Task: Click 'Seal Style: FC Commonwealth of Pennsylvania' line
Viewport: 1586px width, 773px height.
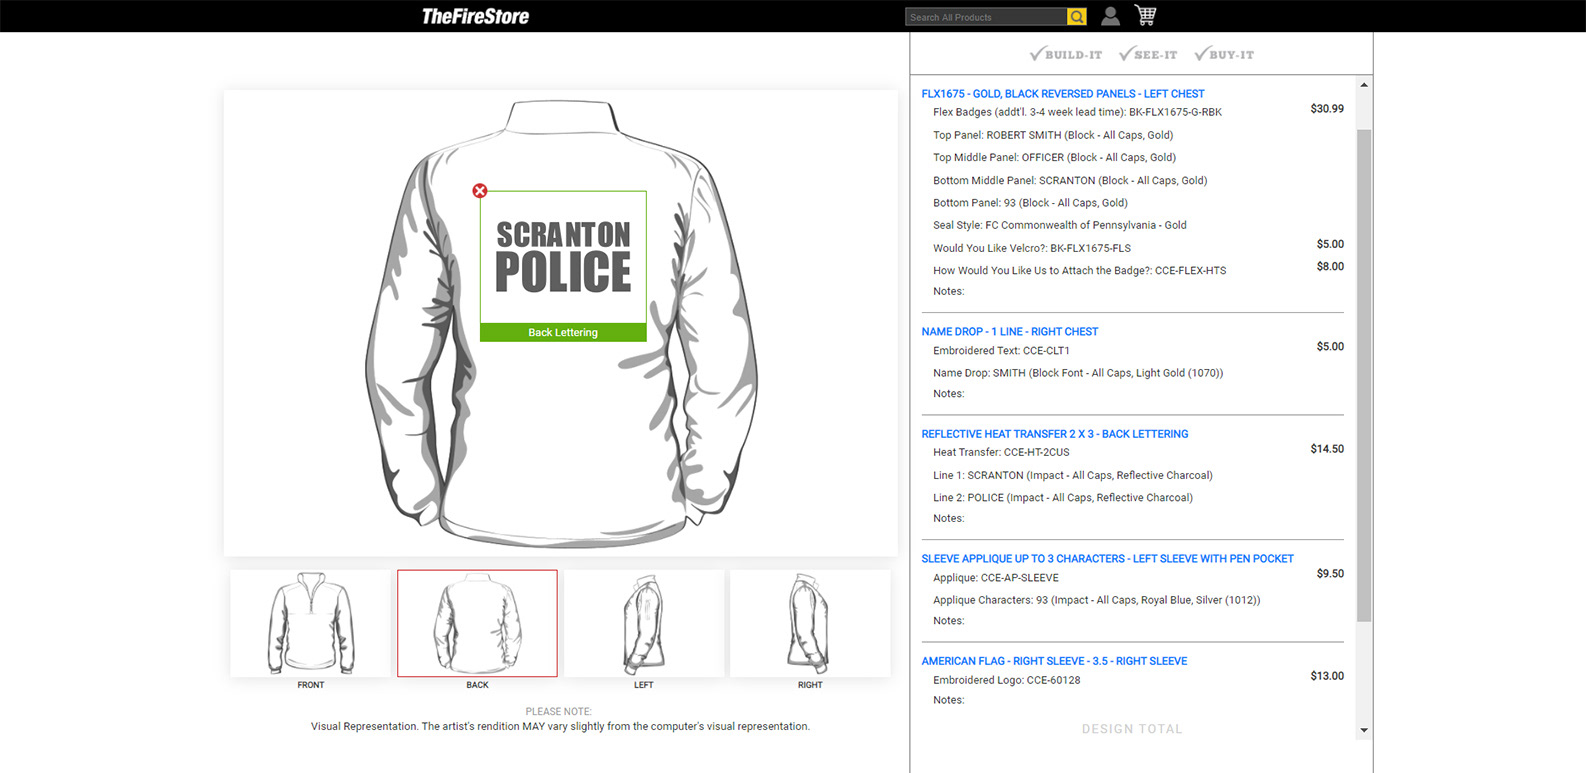Action: pos(1060,226)
